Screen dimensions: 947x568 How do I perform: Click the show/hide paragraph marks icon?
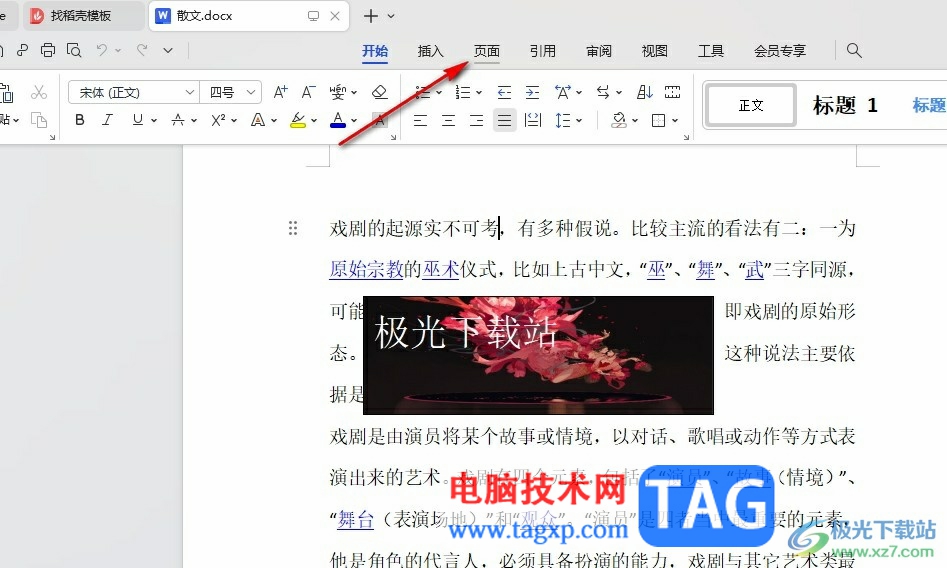point(603,92)
